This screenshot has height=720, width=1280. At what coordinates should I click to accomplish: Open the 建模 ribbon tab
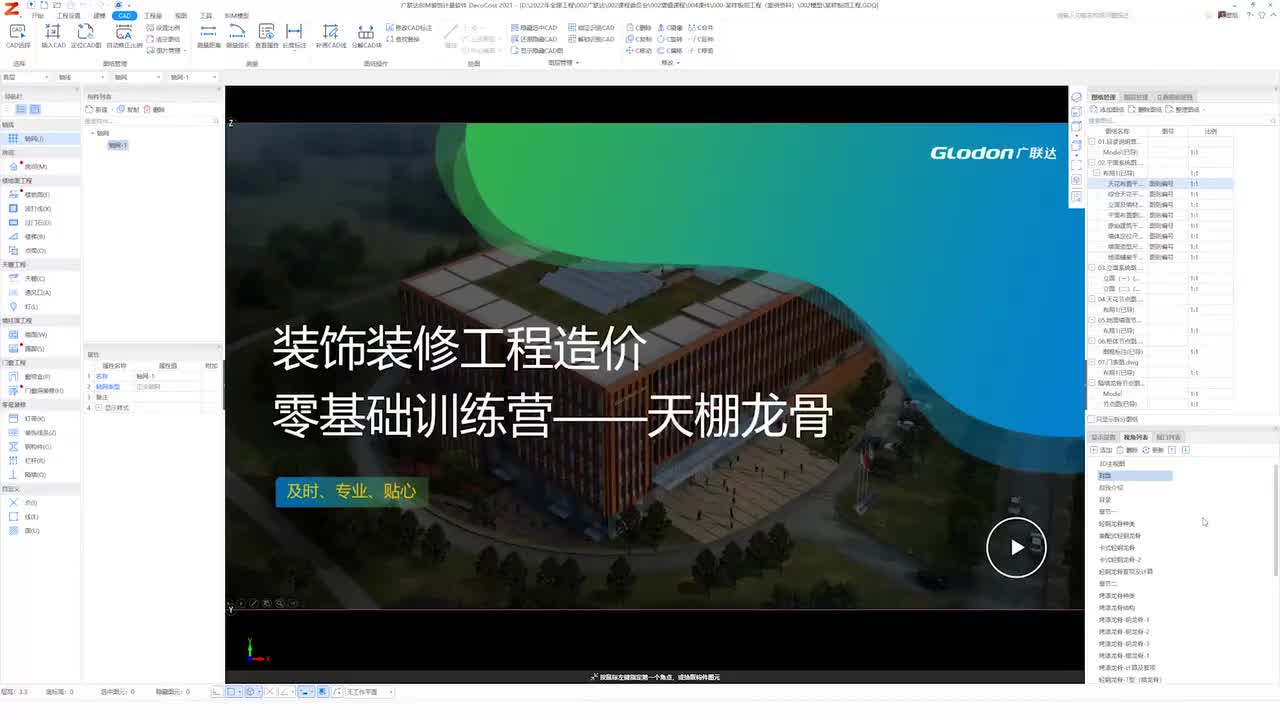tap(99, 16)
